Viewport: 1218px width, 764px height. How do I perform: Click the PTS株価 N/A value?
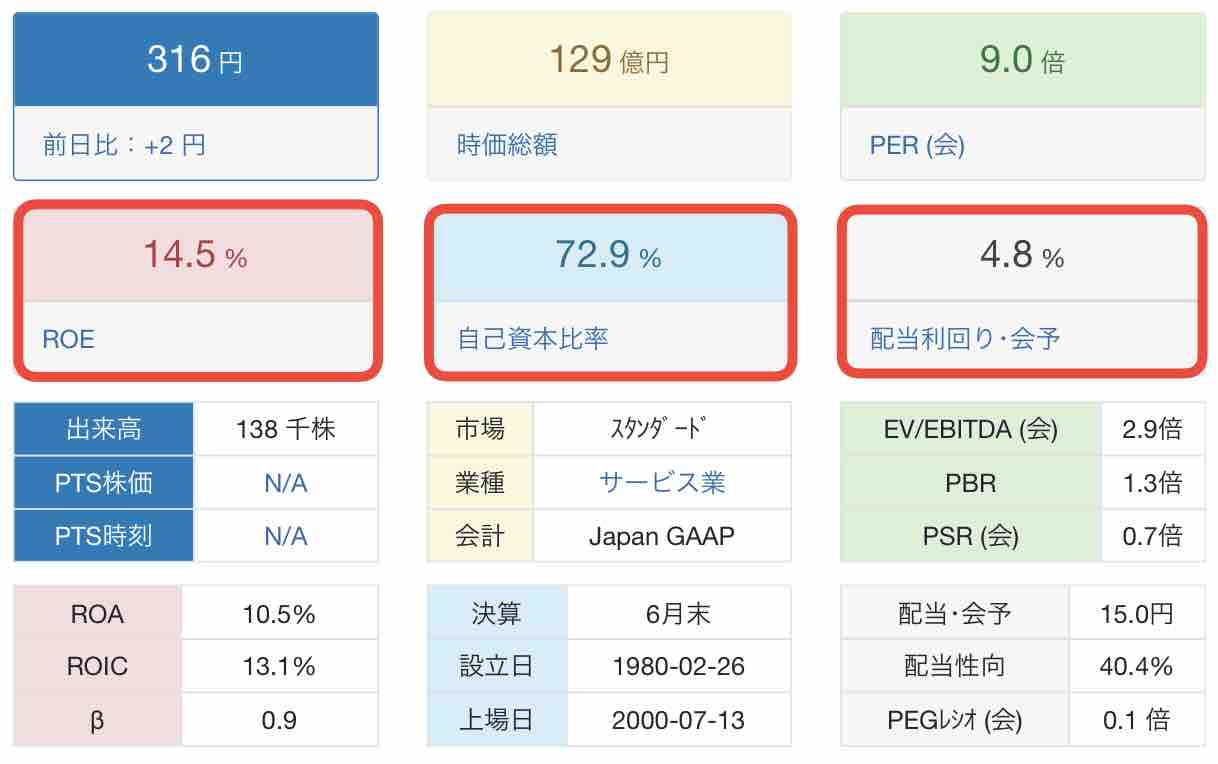[286, 483]
